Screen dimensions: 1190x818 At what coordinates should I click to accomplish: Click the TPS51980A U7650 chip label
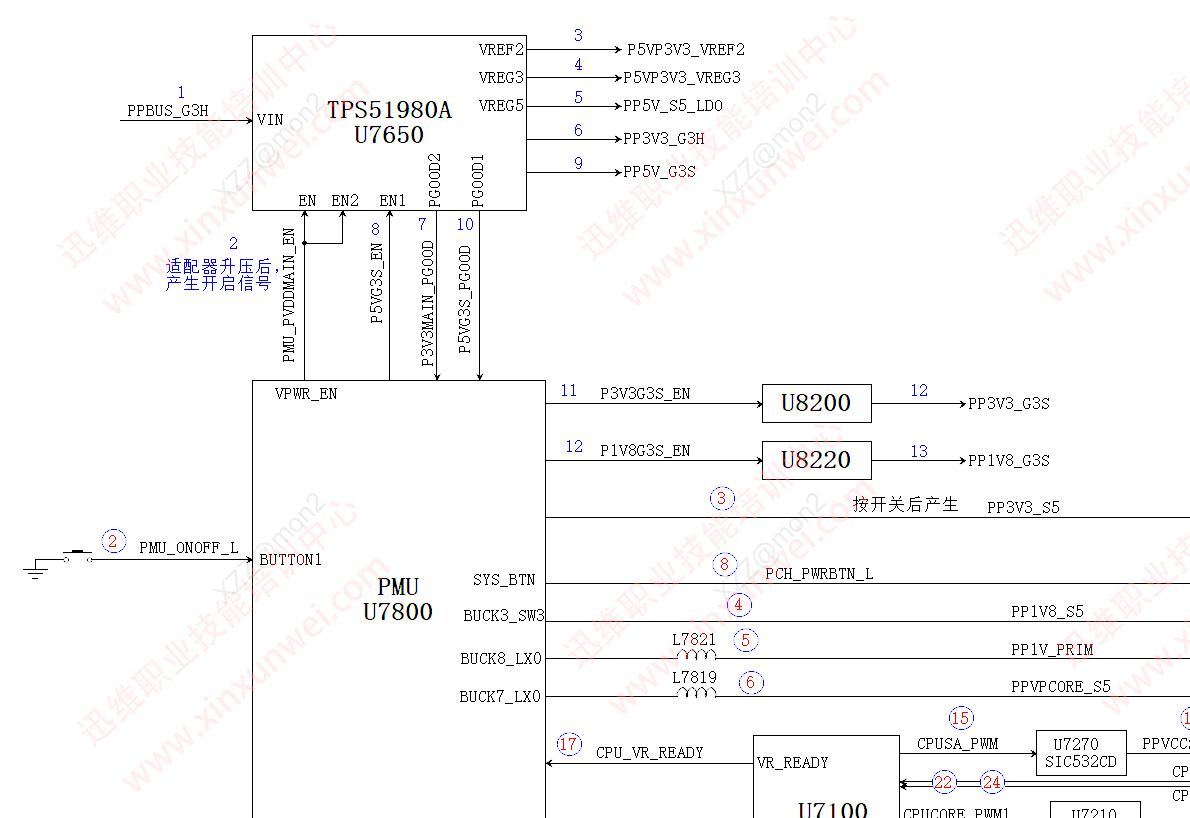coord(389,122)
